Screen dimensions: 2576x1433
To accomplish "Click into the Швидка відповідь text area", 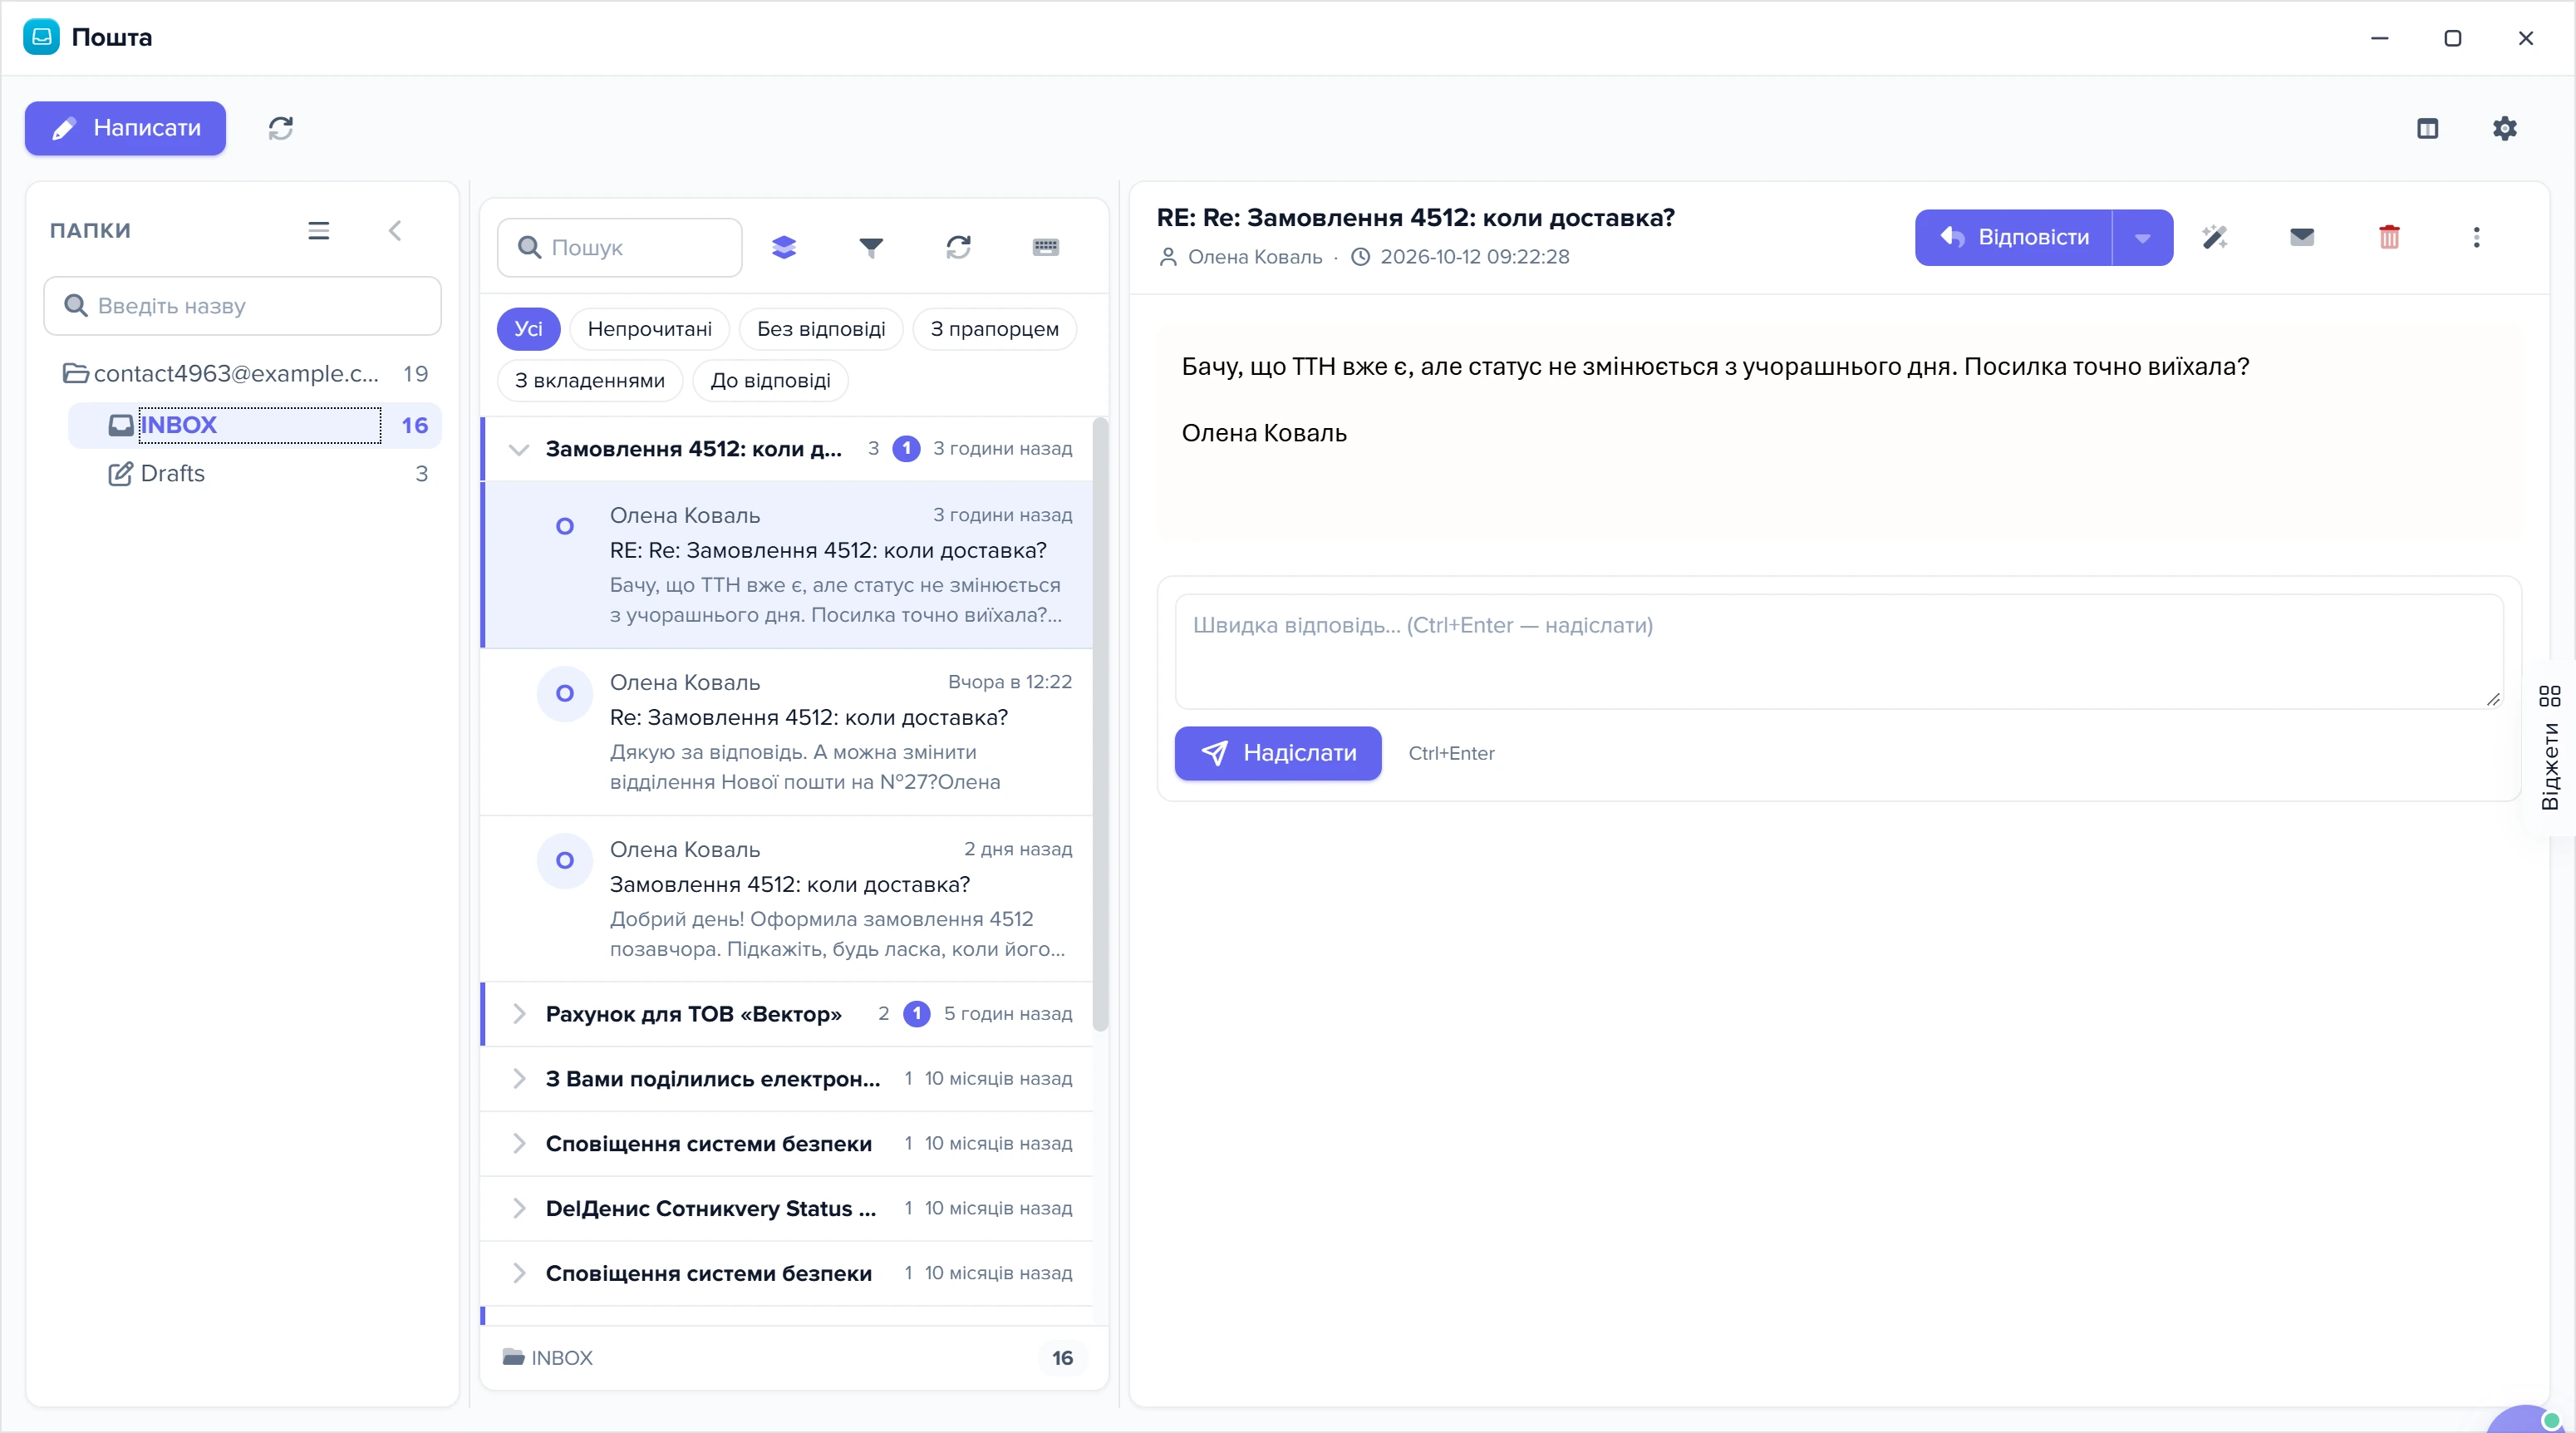I will pos(1839,651).
